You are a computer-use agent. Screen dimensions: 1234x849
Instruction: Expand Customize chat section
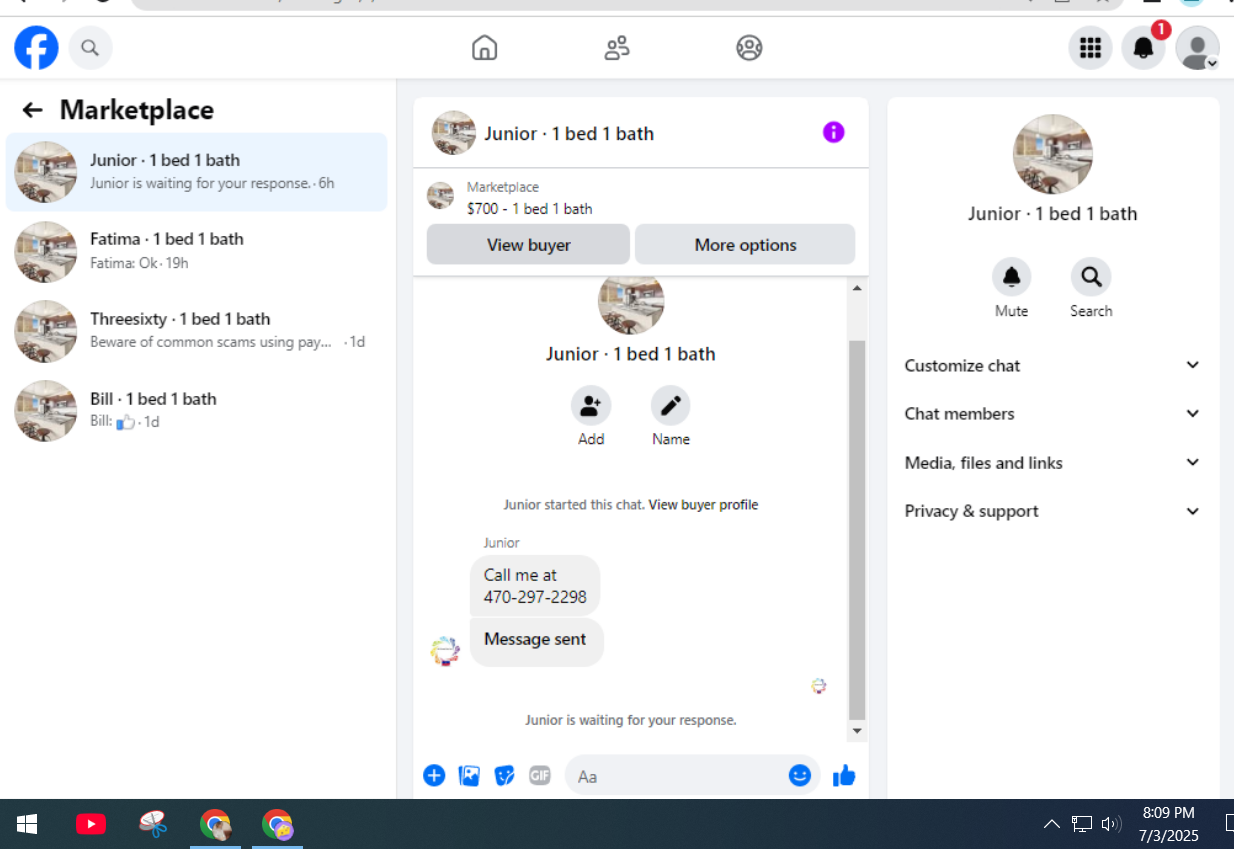pos(1052,366)
